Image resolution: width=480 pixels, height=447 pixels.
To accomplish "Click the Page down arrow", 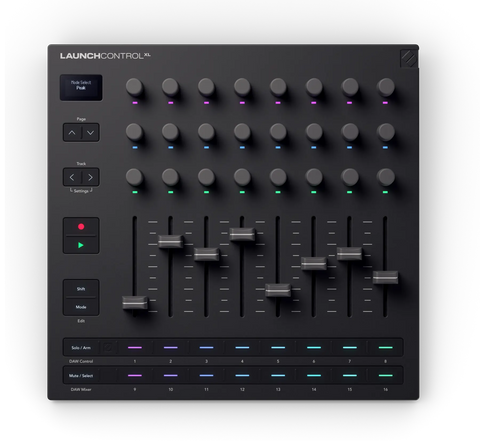I will pyautogui.click(x=90, y=133).
